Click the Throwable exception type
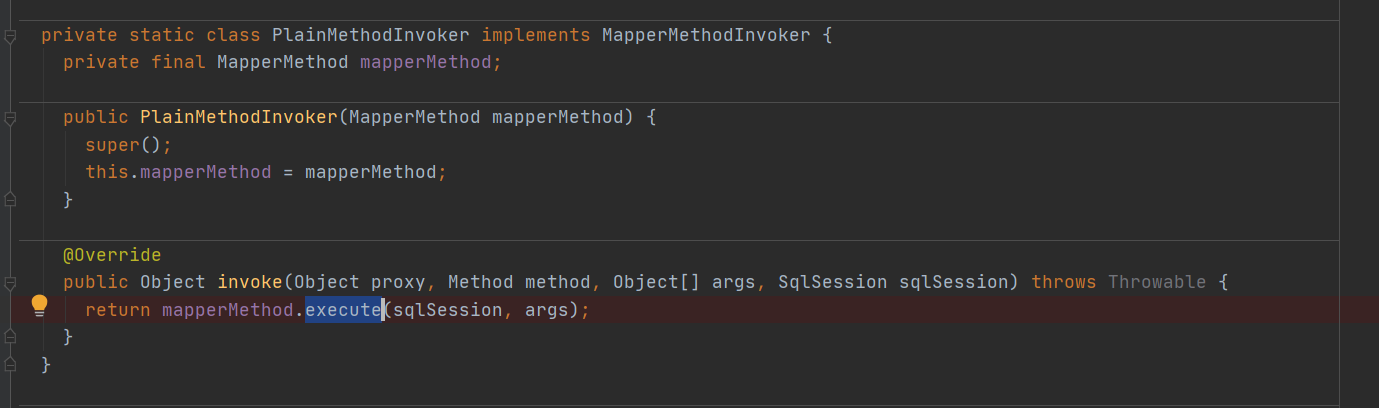The width and height of the screenshot is (1379, 408). [x=1157, y=282]
